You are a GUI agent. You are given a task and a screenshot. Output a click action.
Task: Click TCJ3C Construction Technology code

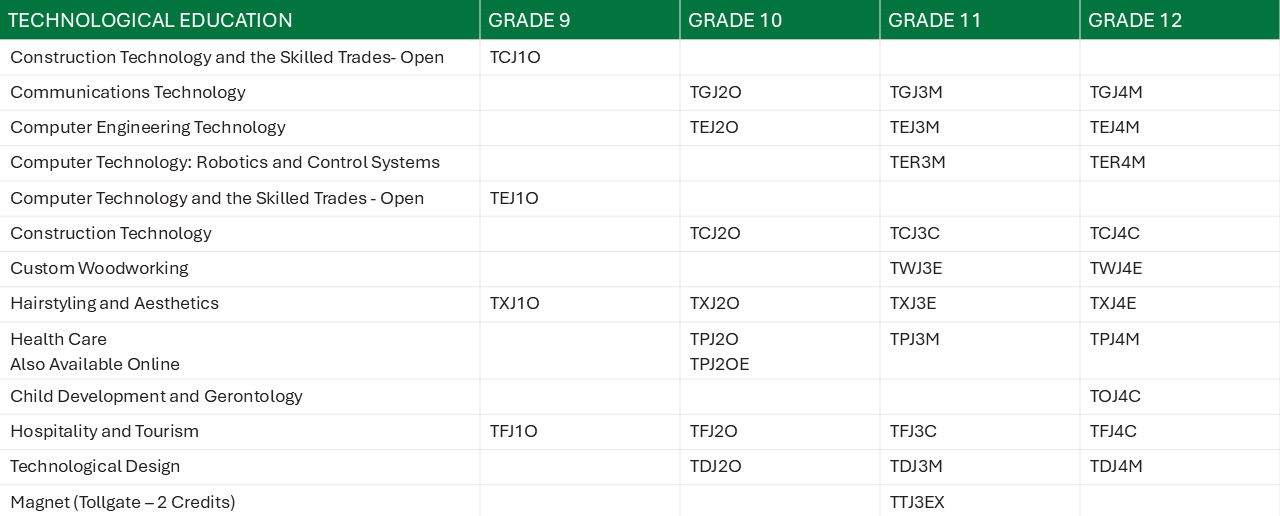pyautogui.click(x=915, y=233)
